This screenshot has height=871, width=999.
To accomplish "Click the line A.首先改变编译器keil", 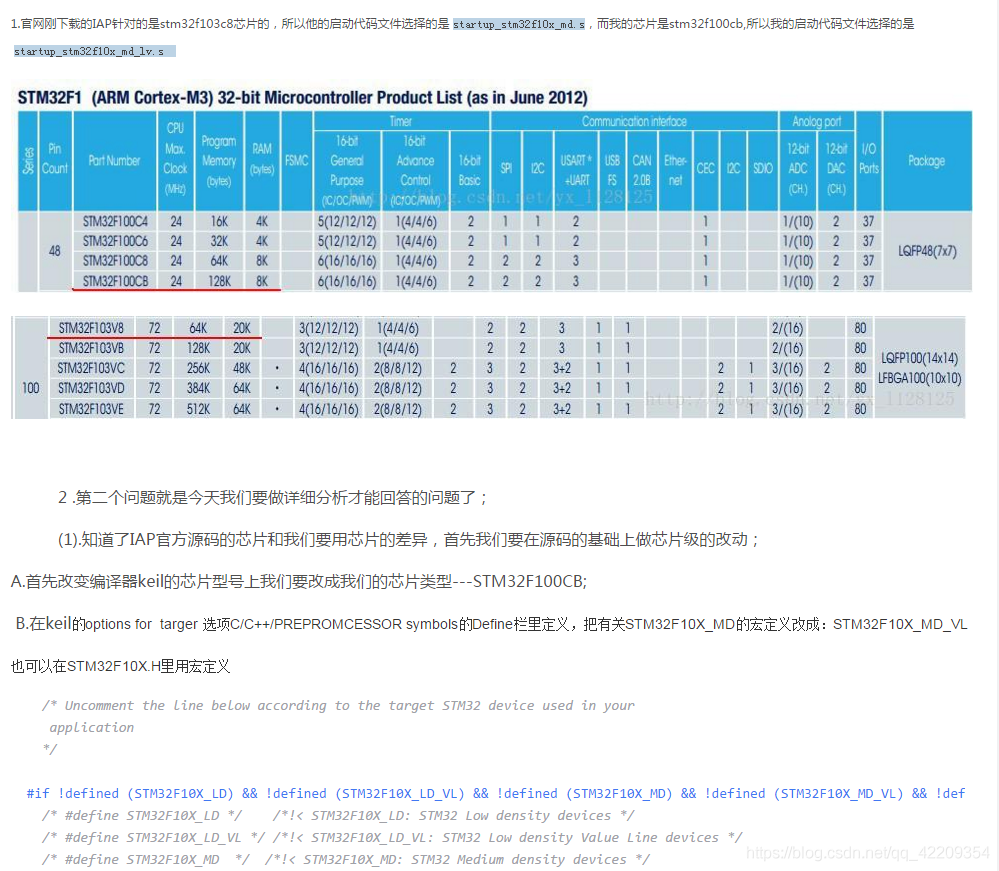I will [298, 581].
